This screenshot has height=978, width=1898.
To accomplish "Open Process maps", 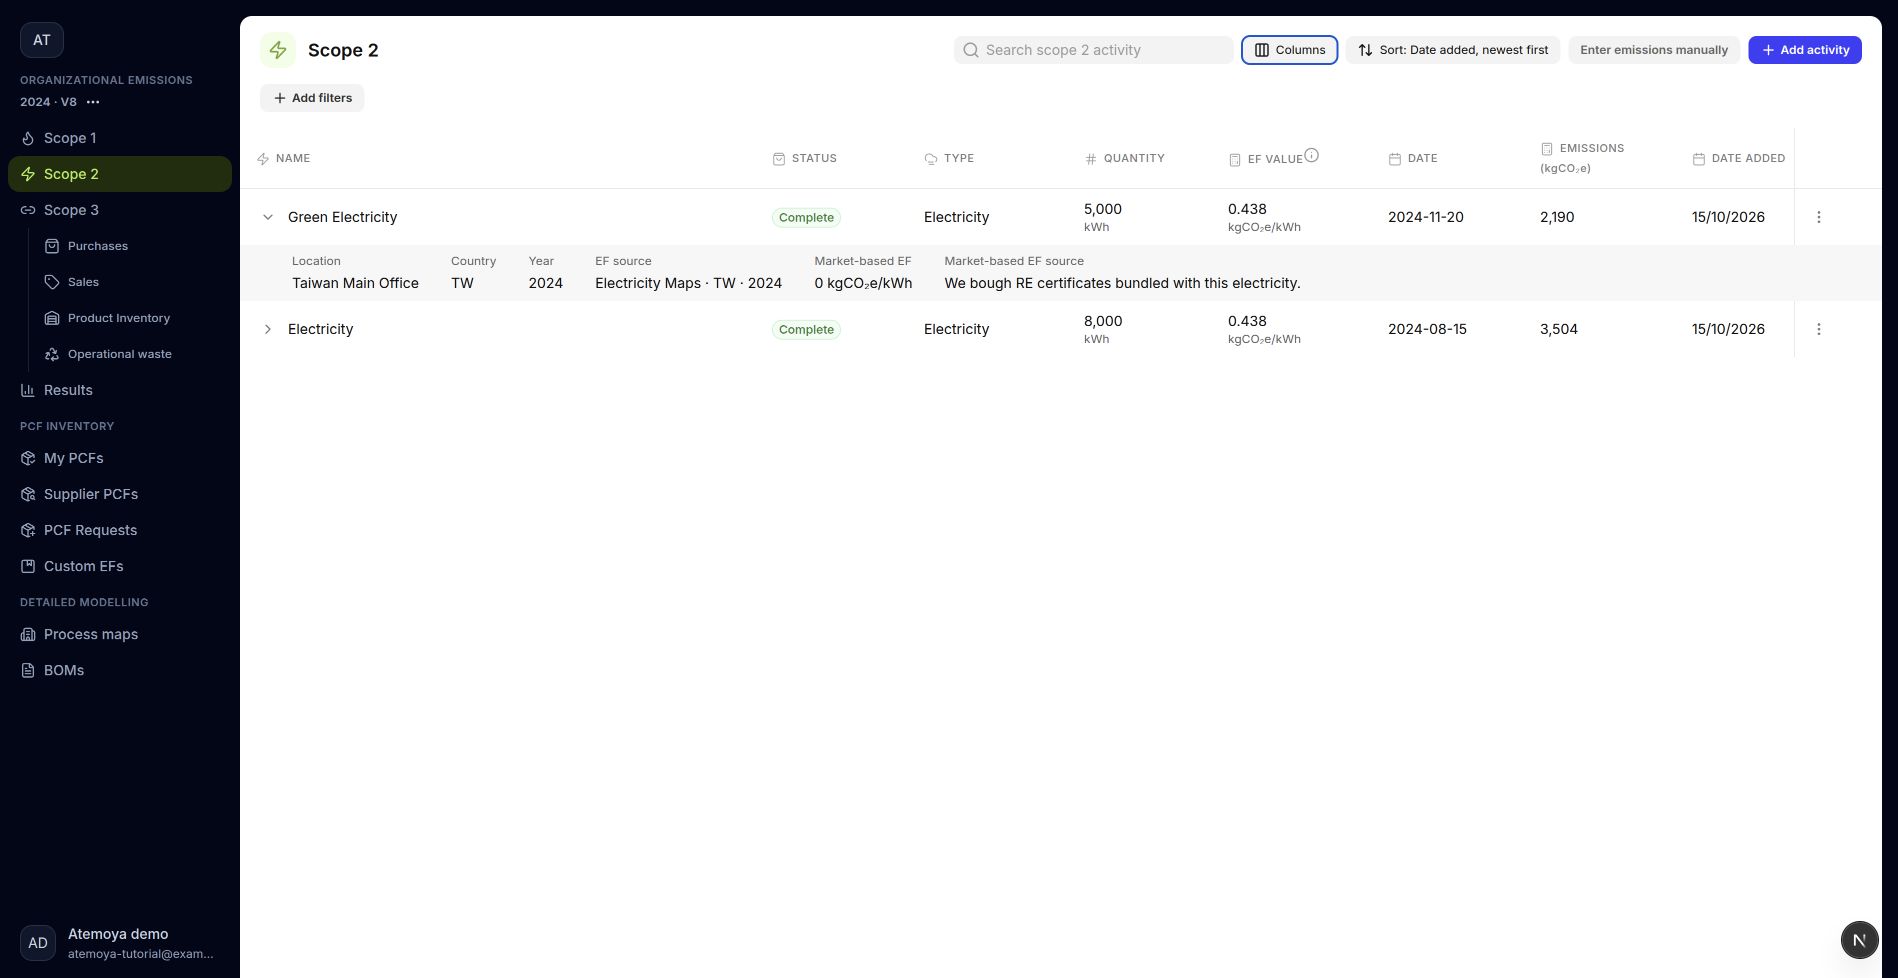I will tap(120, 634).
